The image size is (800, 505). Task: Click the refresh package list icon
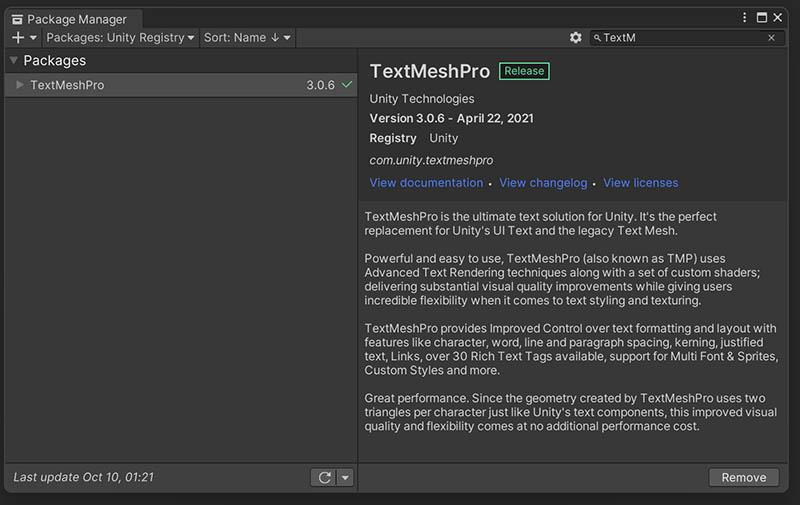pos(324,477)
